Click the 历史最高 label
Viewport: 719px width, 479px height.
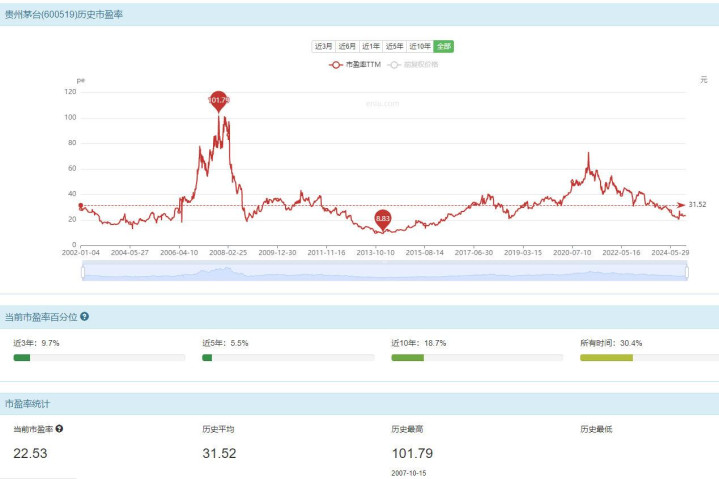click(x=407, y=429)
